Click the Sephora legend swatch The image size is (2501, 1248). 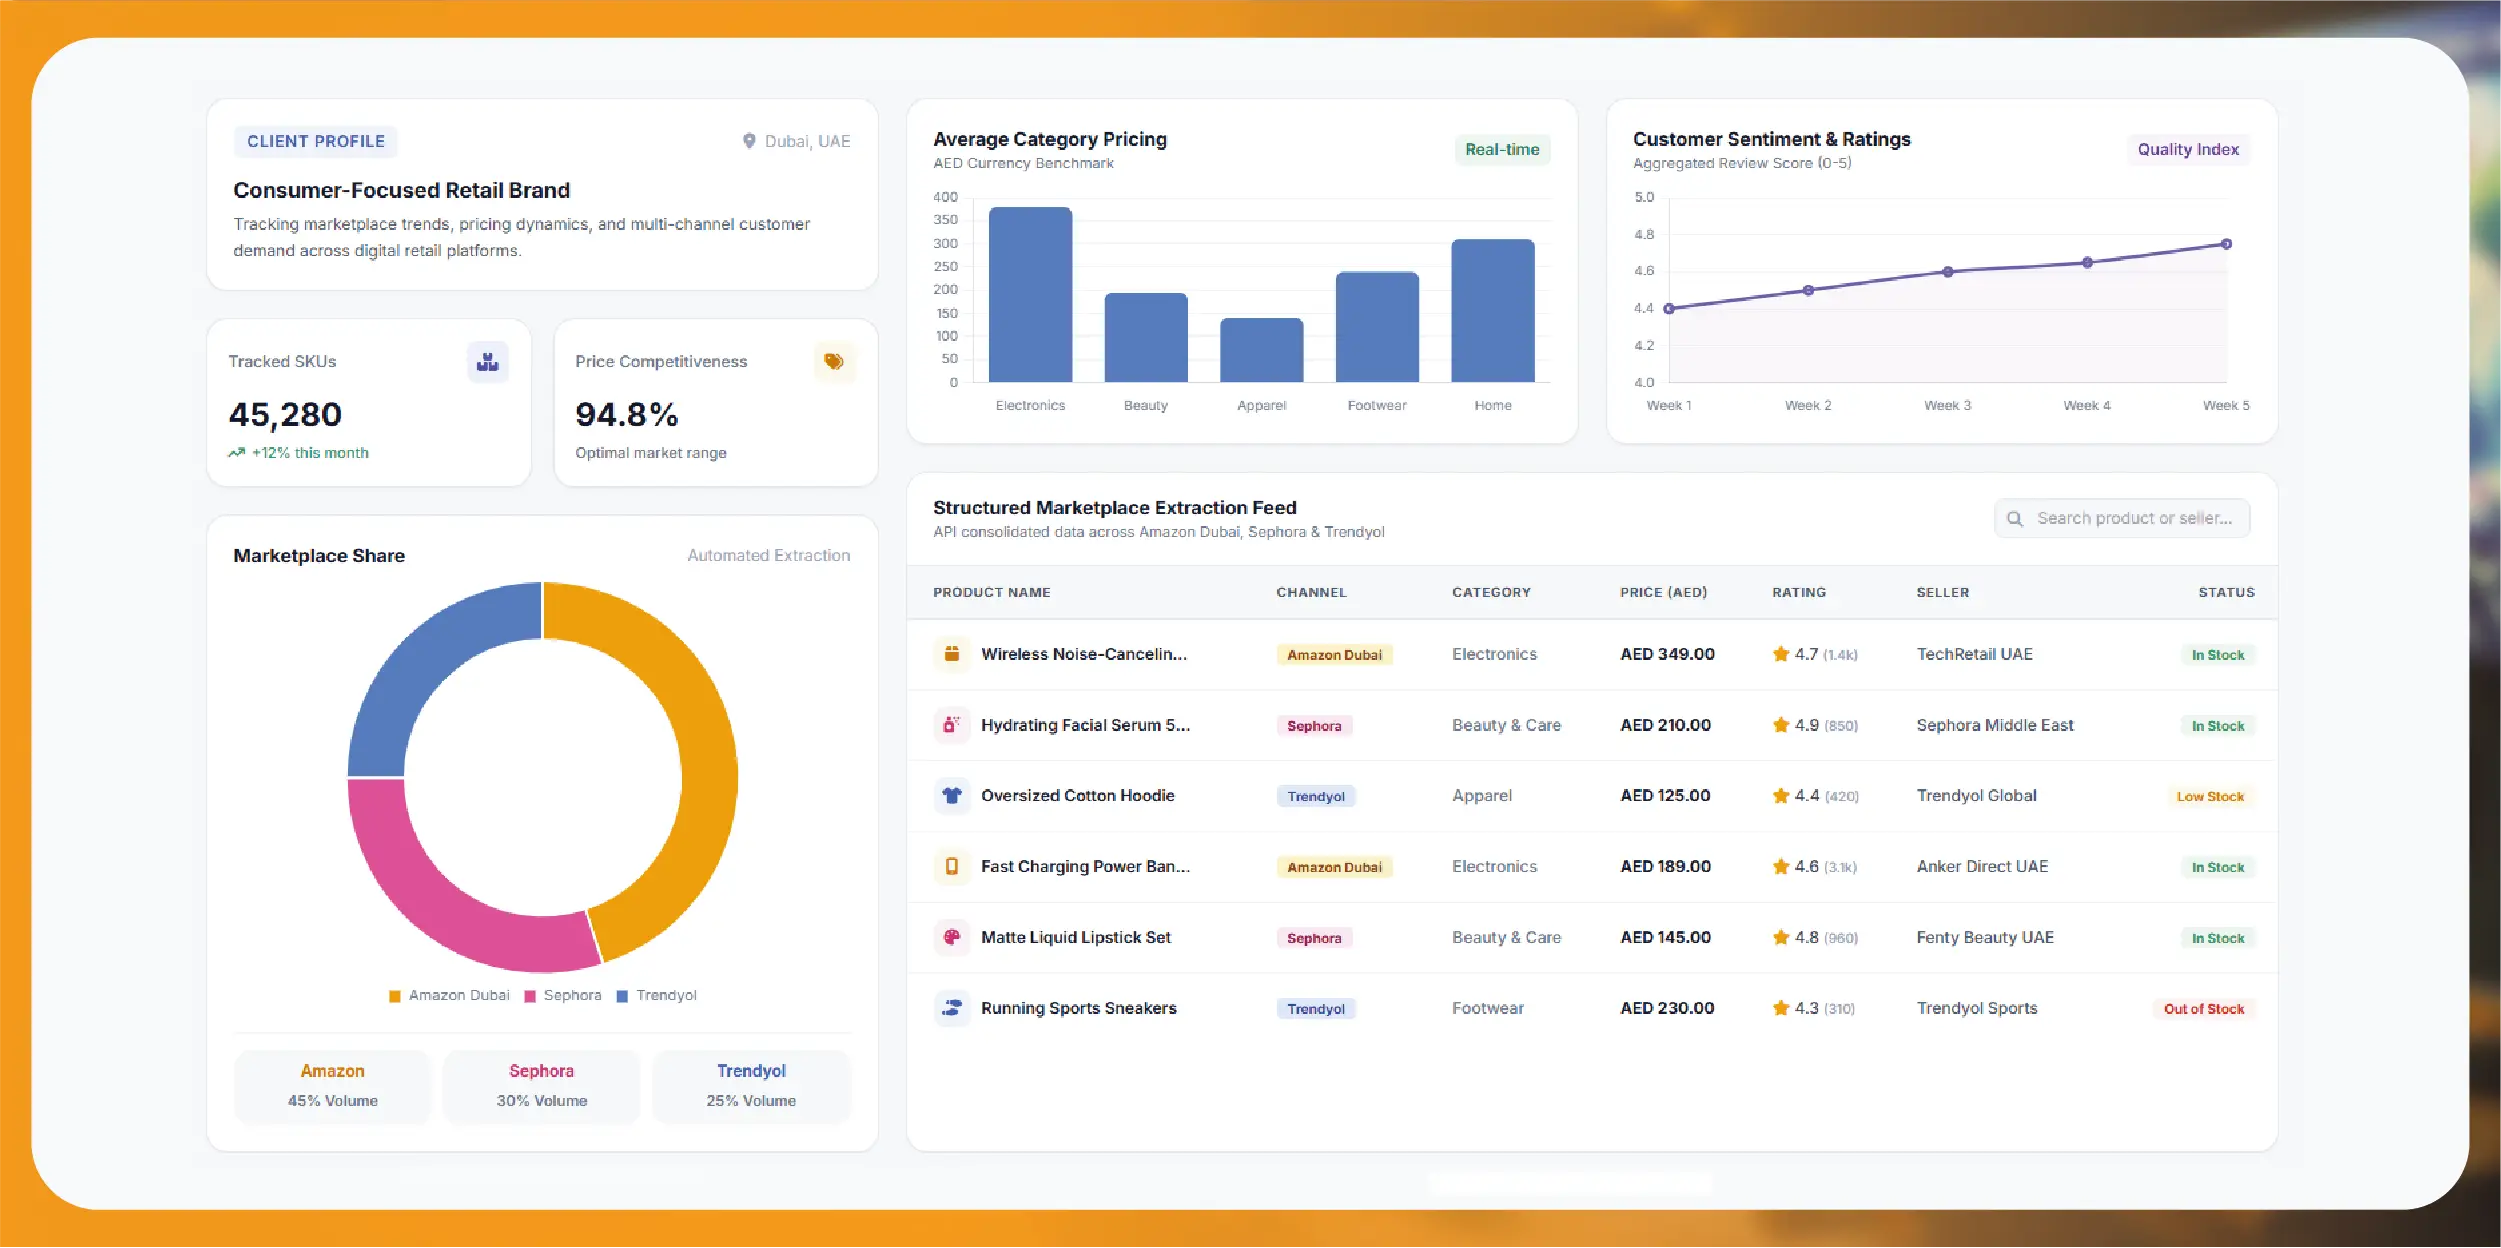tap(530, 996)
